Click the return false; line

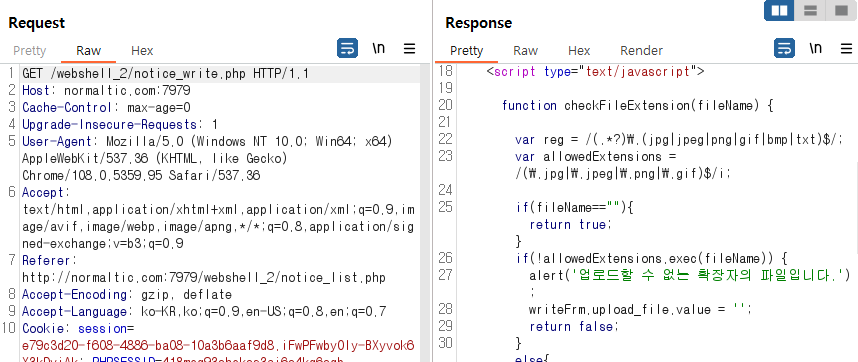click(574, 326)
